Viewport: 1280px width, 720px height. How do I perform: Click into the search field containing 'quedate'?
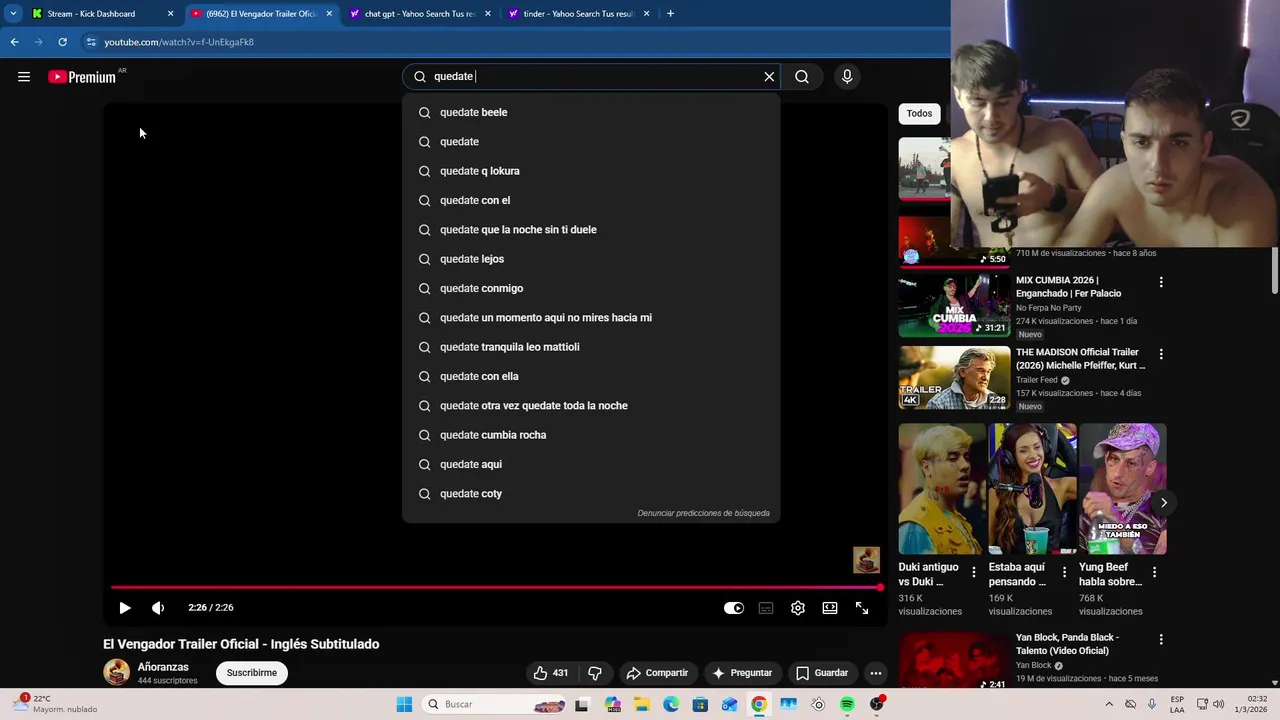(590, 77)
